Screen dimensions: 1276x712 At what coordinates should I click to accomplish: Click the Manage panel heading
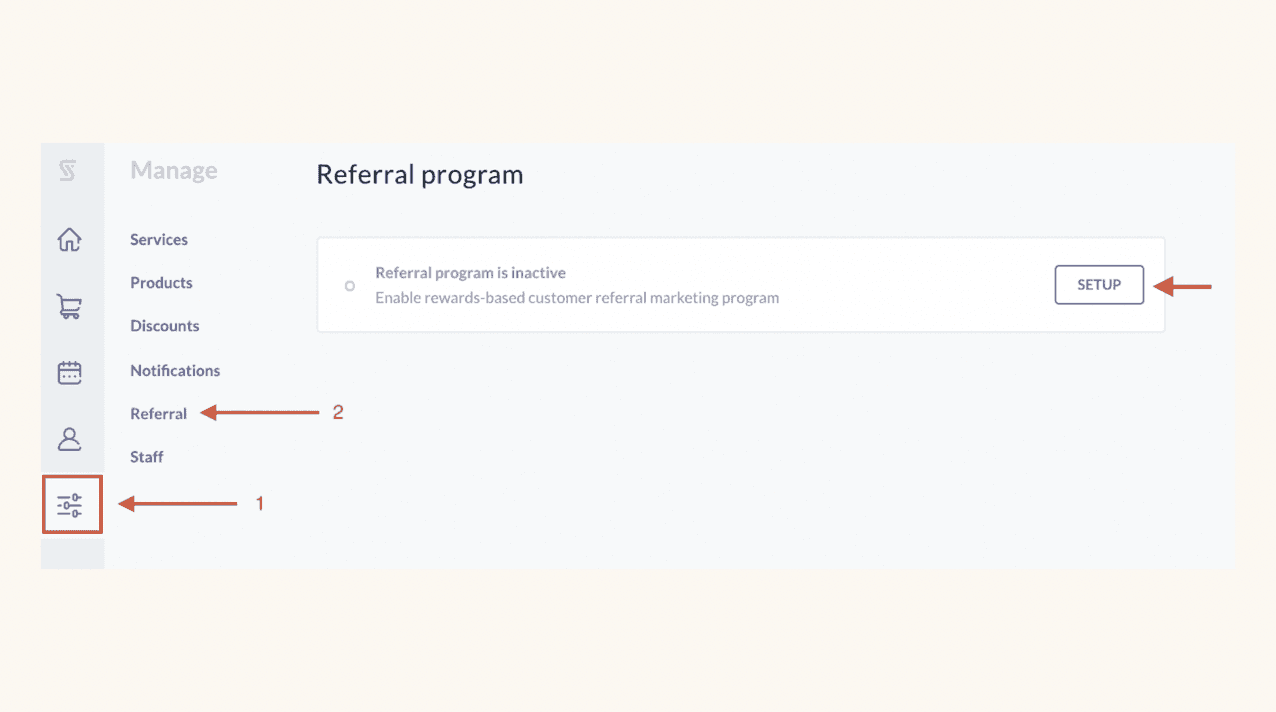pos(174,171)
